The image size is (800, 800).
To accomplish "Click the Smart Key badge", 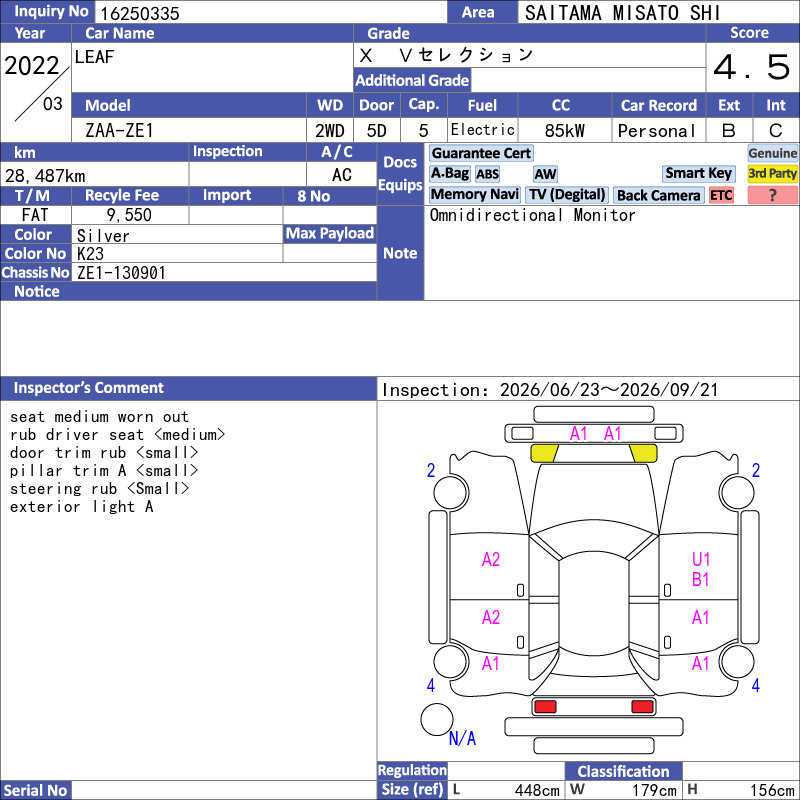I will [698, 173].
